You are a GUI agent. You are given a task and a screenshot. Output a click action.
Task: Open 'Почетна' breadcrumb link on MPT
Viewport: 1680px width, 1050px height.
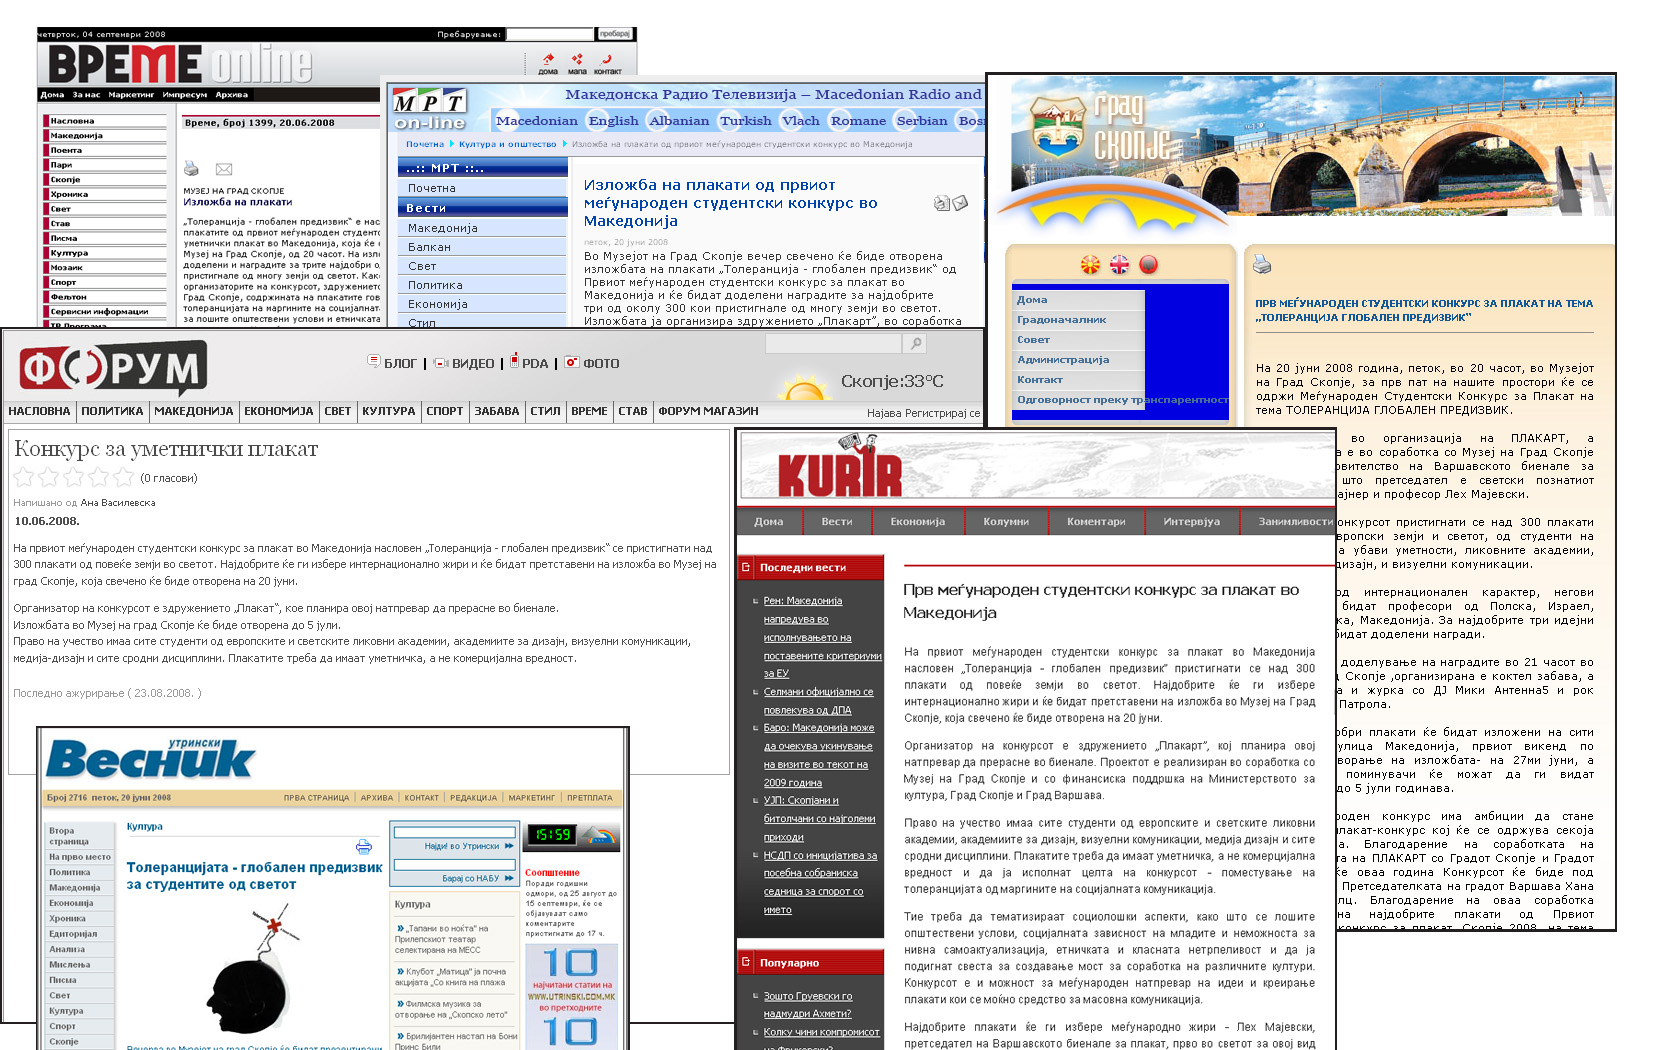(425, 144)
